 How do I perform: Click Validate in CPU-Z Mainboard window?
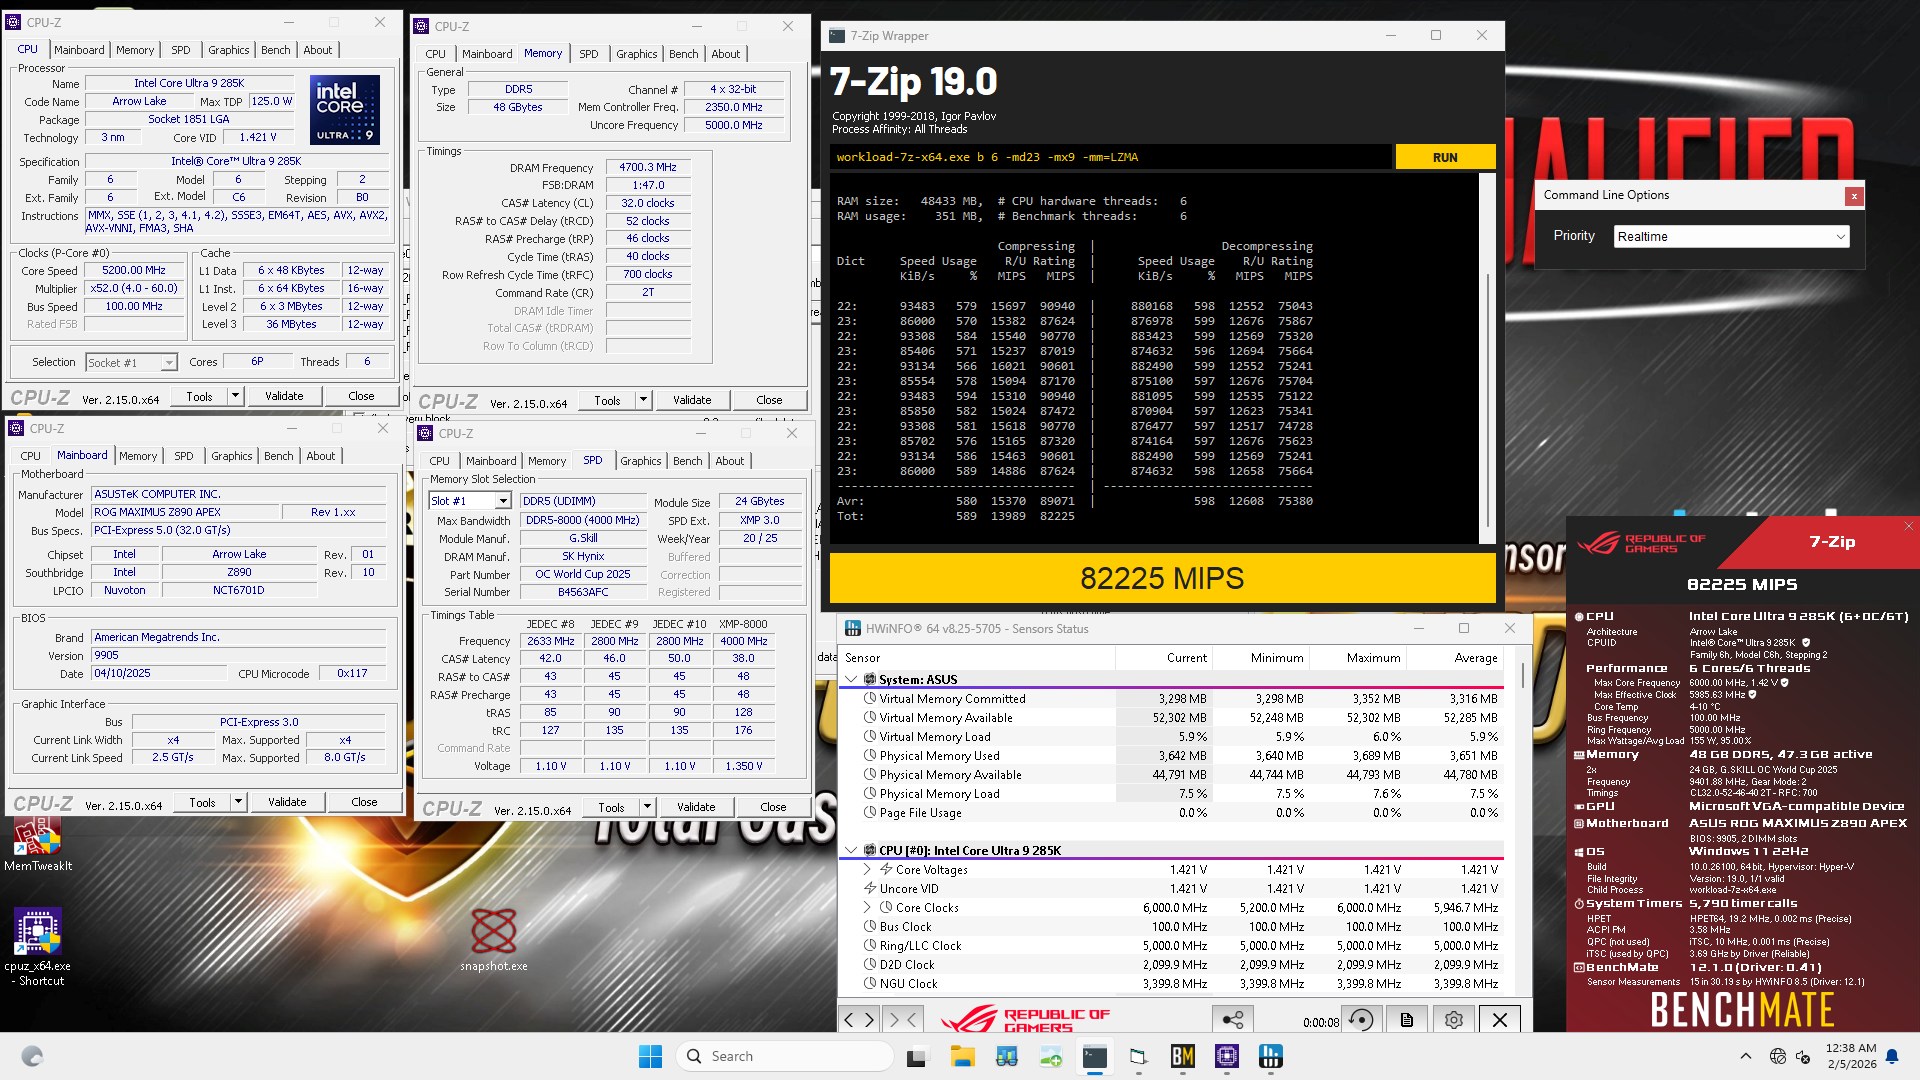coord(287,802)
